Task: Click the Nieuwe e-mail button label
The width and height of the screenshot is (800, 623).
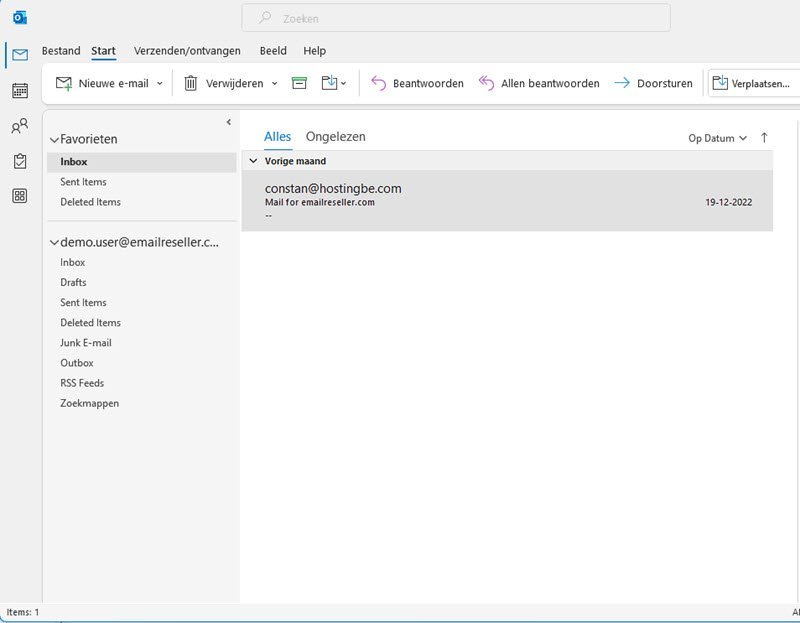Action: coord(114,84)
